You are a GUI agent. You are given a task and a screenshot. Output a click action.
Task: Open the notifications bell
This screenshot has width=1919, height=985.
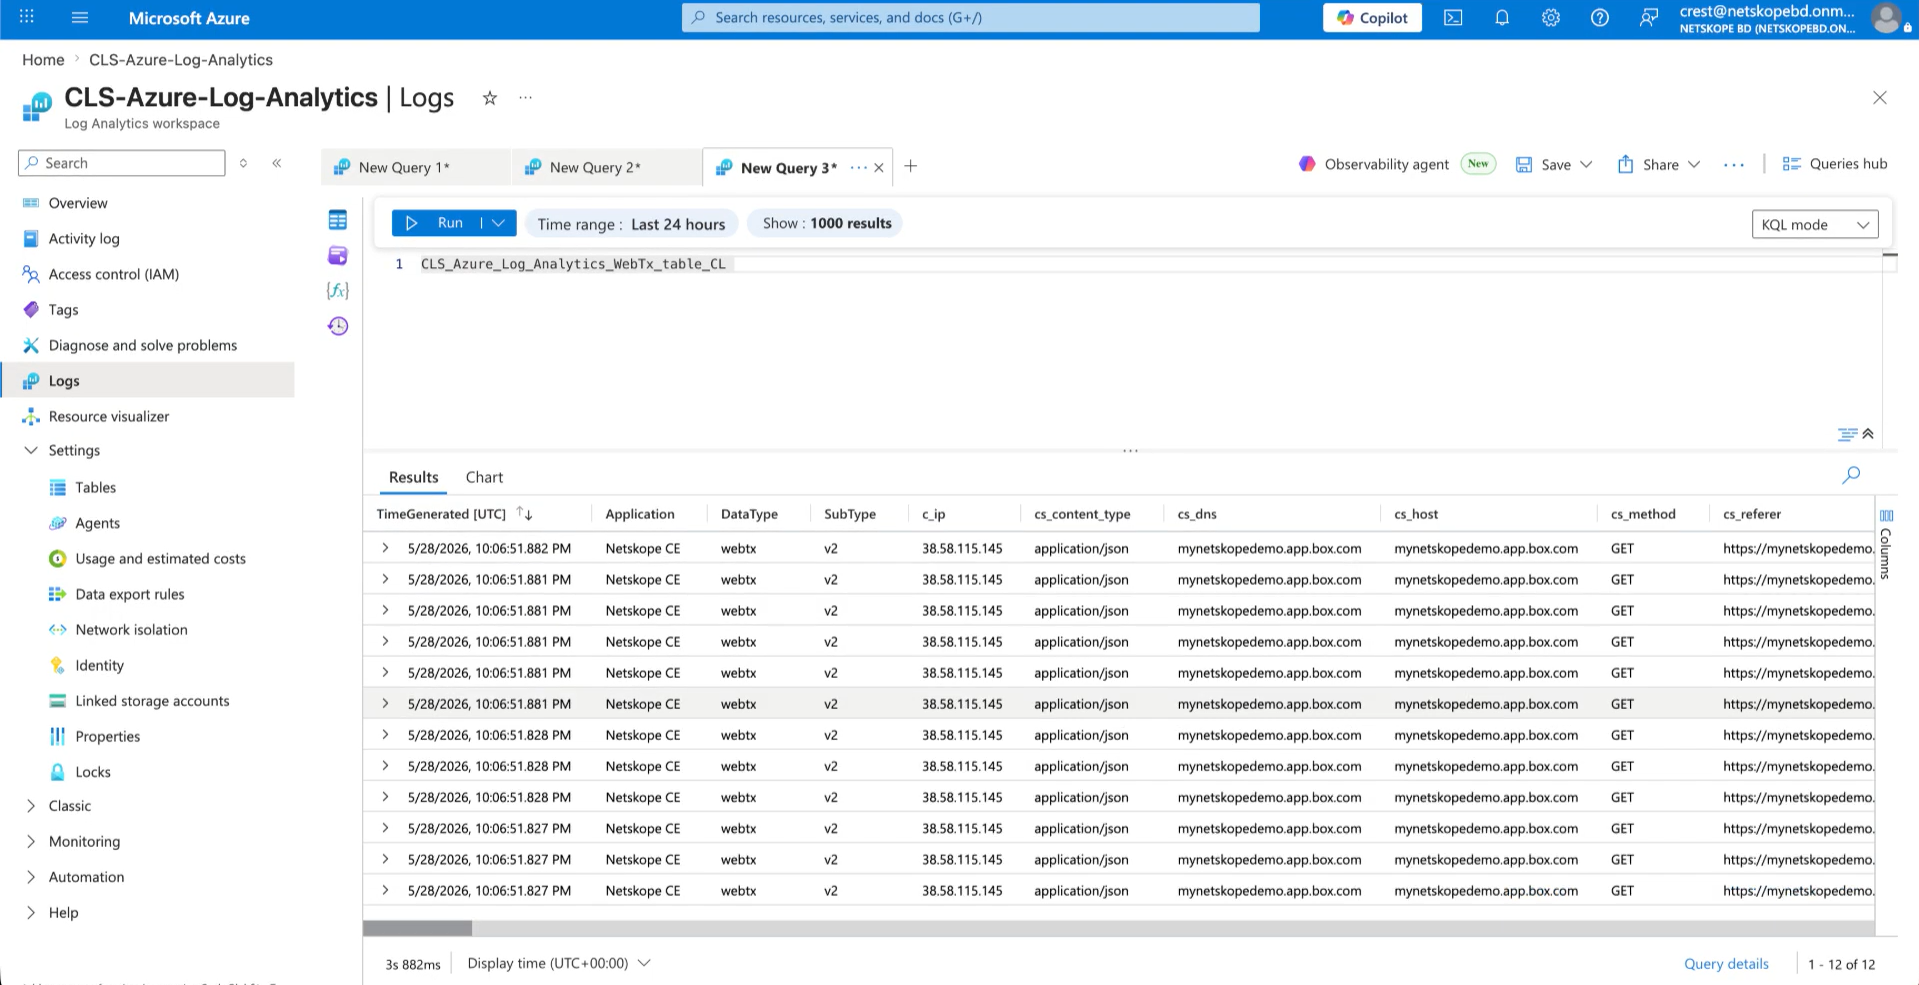[1502, 18]
